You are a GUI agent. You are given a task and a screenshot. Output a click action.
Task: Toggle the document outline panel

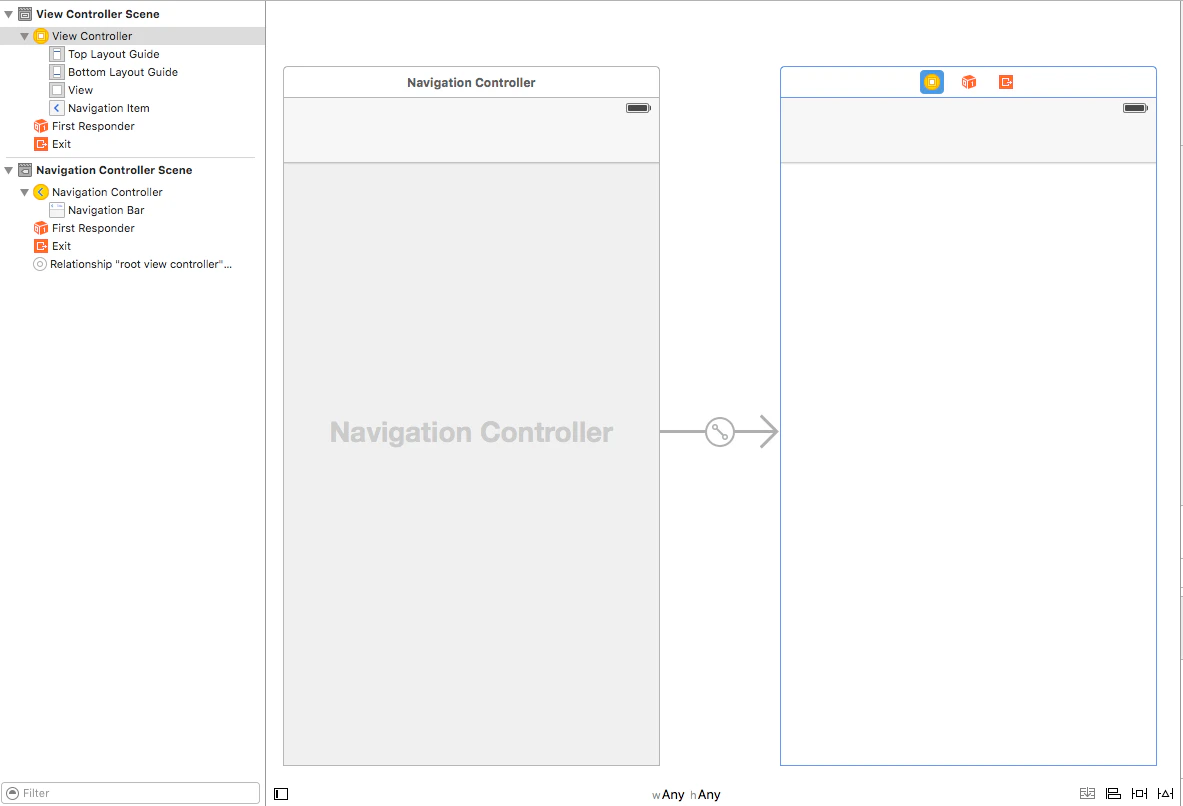(281, 794)
